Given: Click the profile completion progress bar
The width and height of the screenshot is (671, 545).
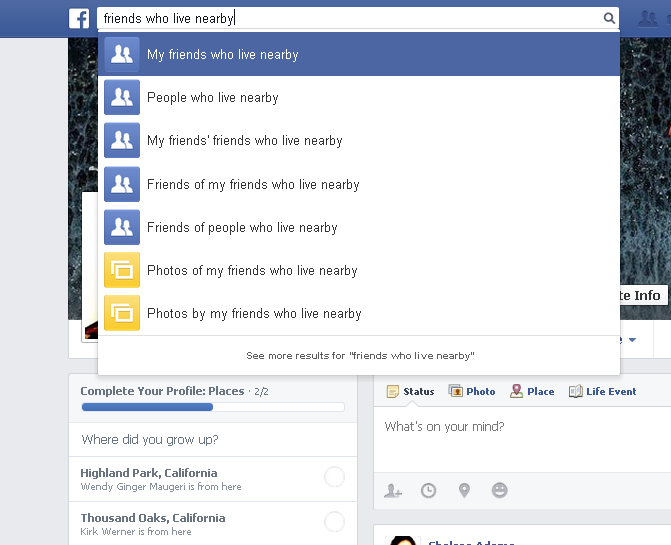Looking at the screenshot, I should [x=213, y=407].
